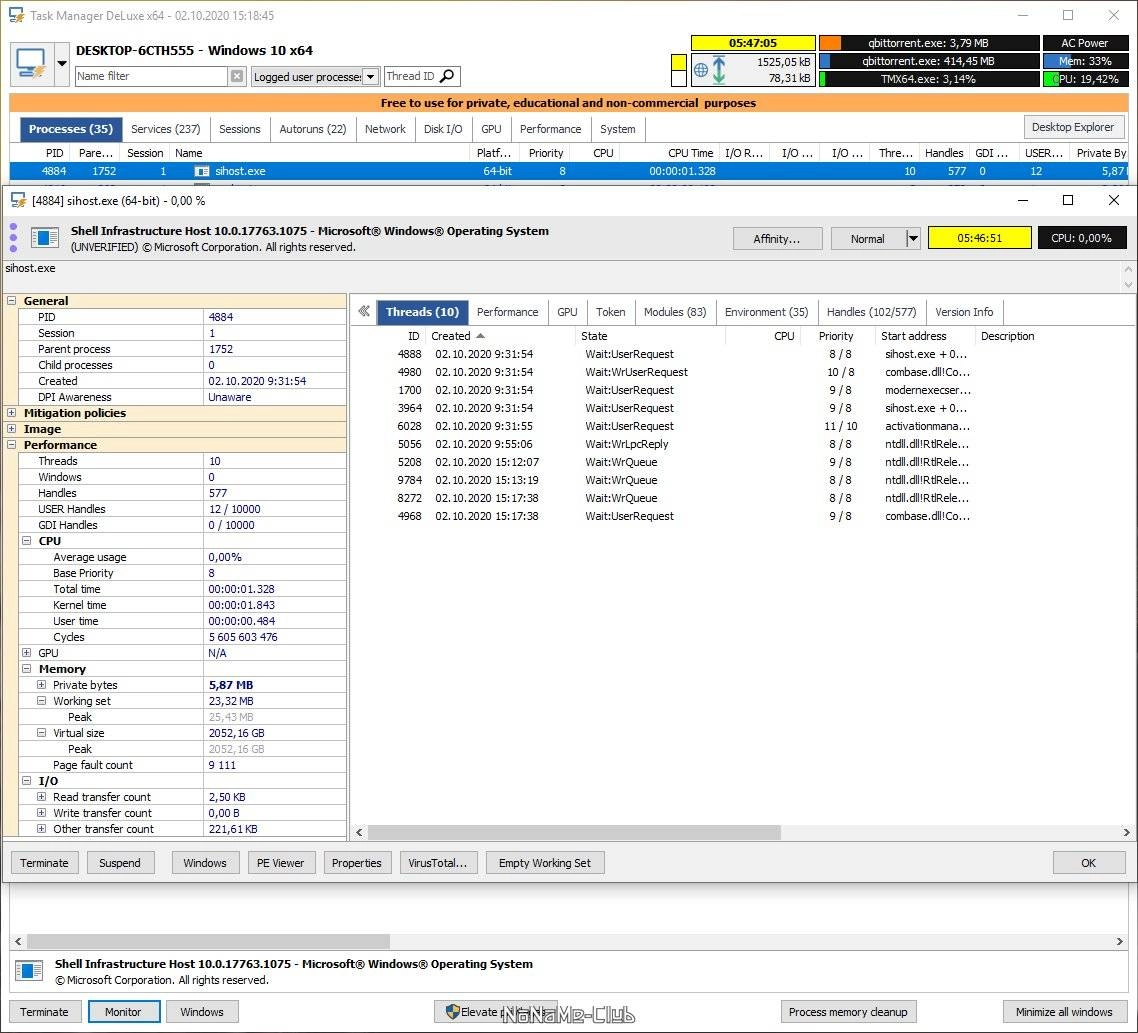Viewport: 1138px width, 1033px height.
Task: Expand the Write transfer count row
Action: click(x=41, y=812)
